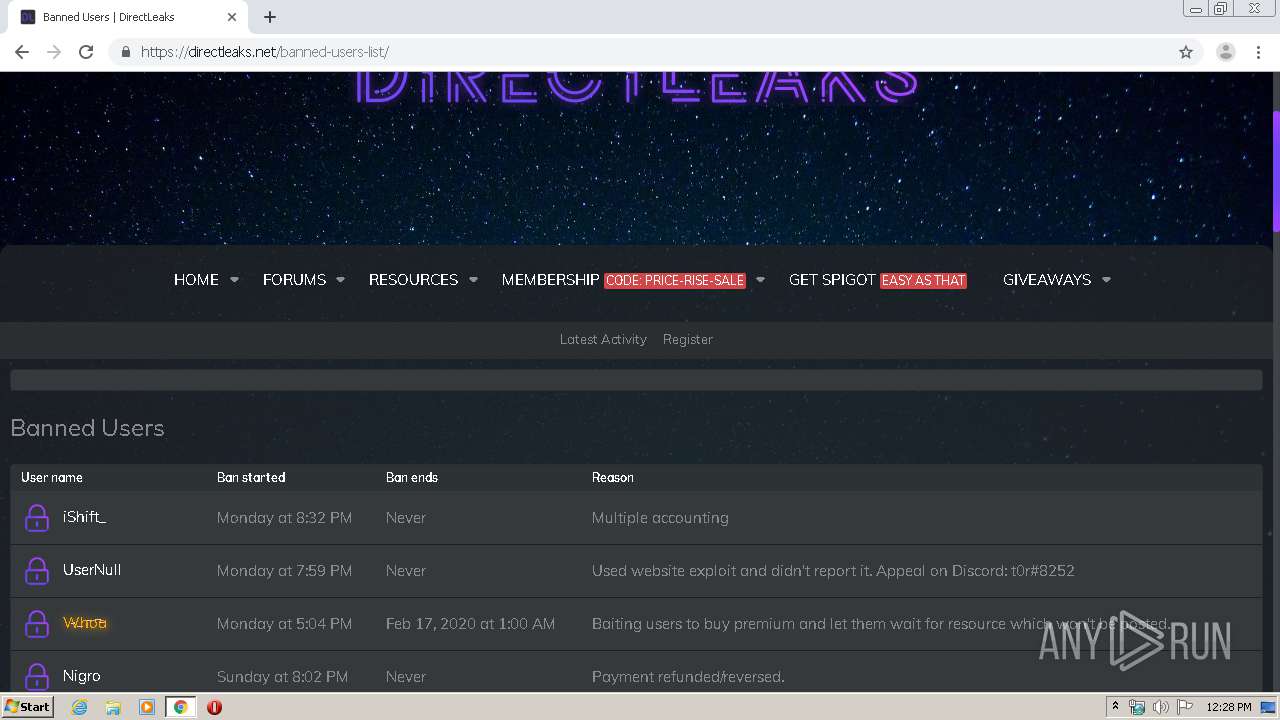1280x720 pixels.
Task: Click Monday at 8:32 PM date
Action: (x=284, y=518)
